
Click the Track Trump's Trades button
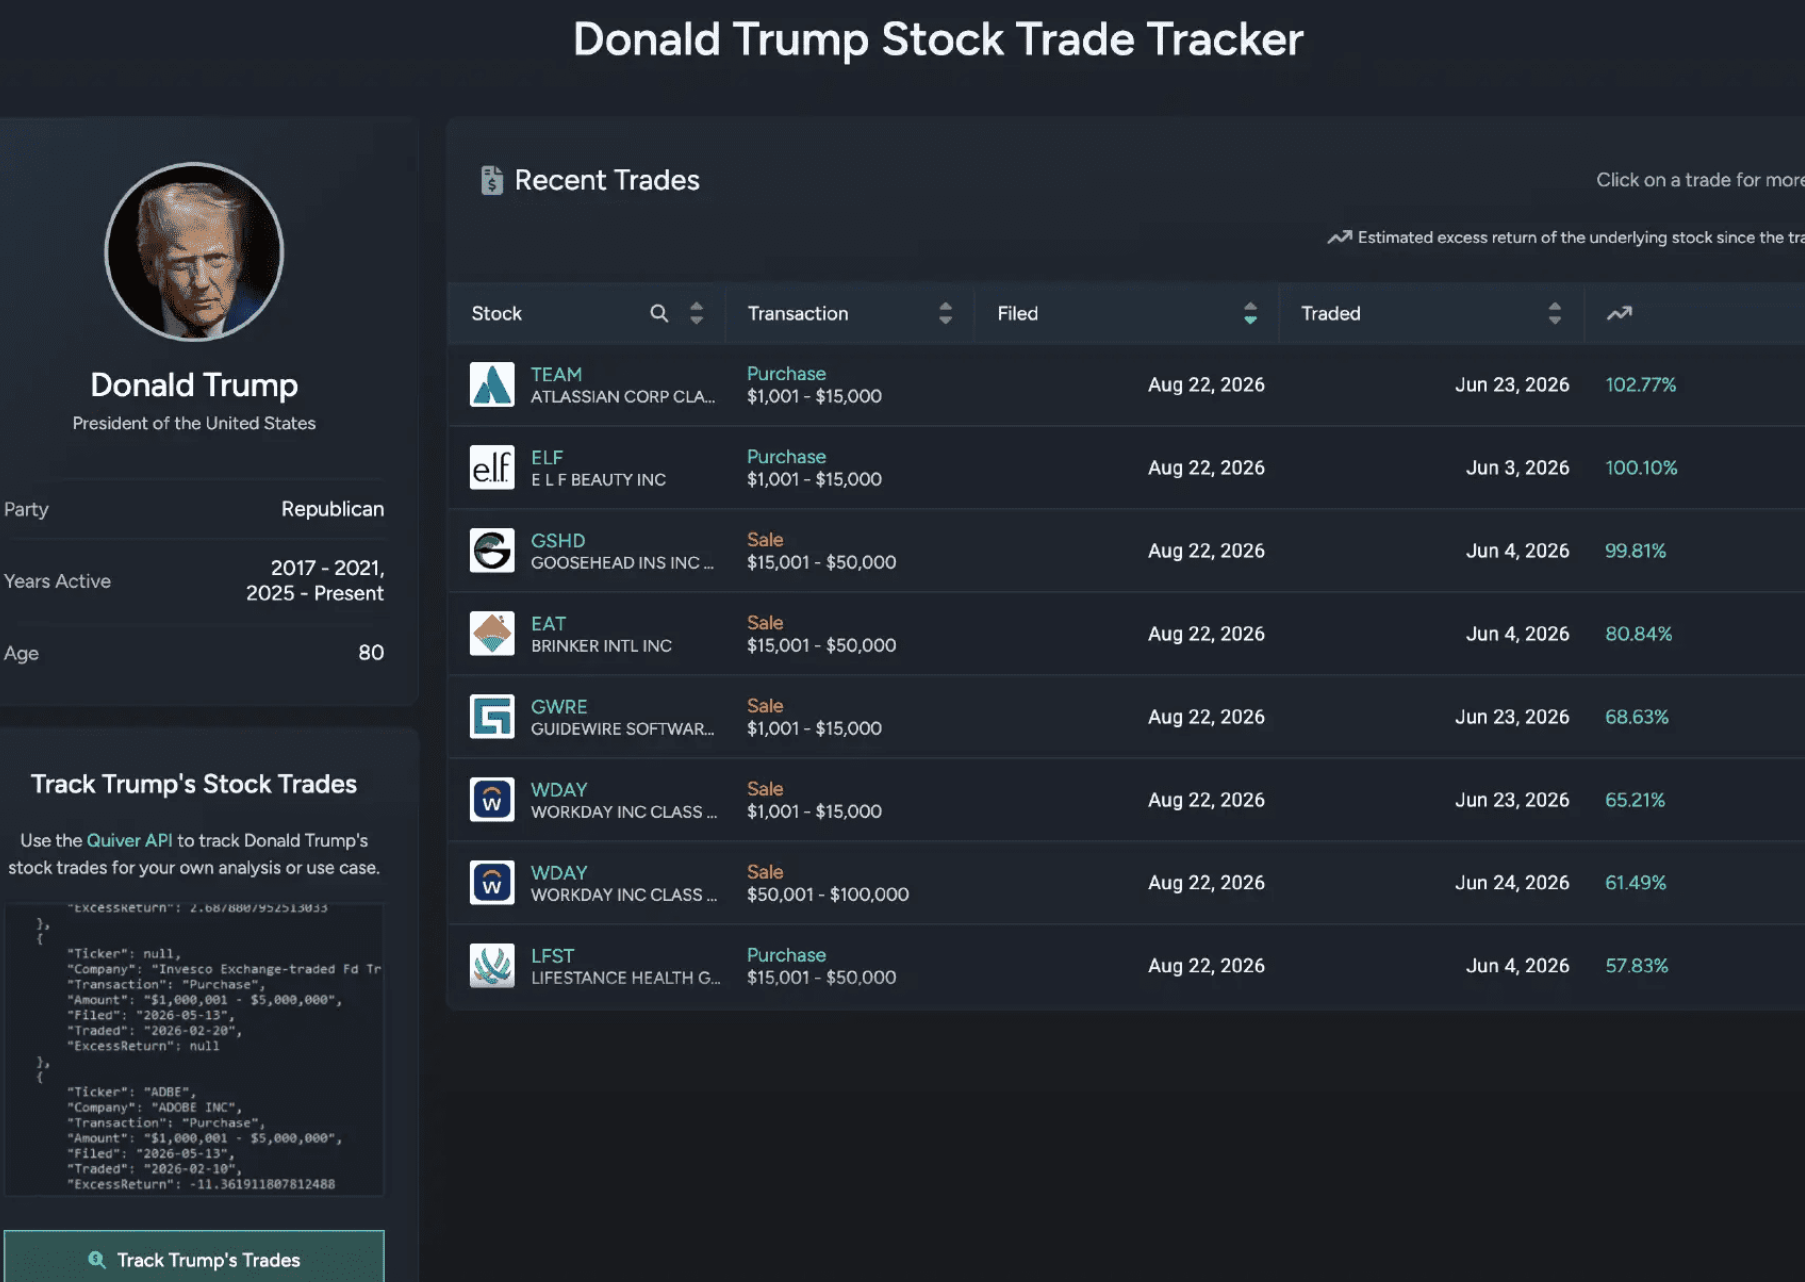pyautogui.click(x=194, y=1256)
